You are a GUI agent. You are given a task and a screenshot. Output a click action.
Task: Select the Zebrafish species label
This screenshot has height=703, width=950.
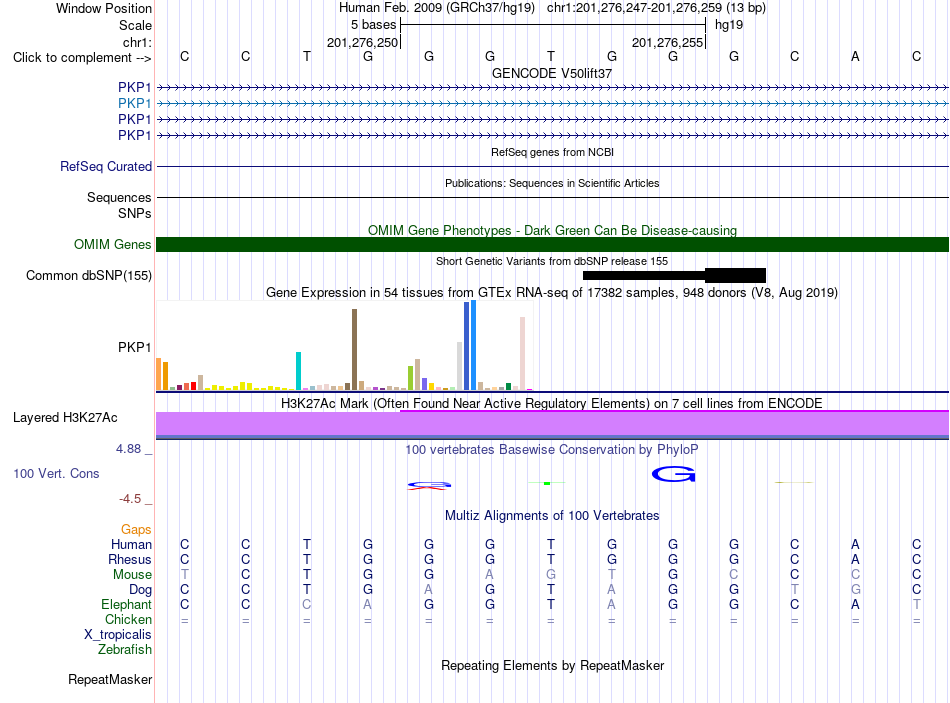click(x=125, y=649)
